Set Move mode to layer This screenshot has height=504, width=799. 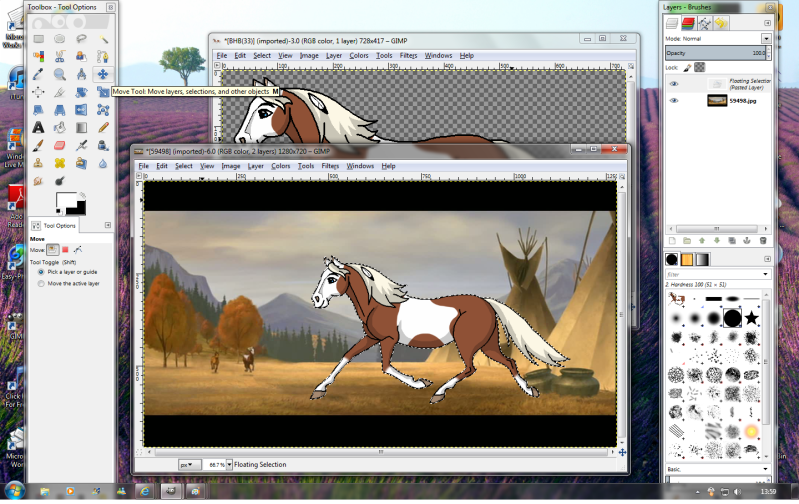coord(52,250)
